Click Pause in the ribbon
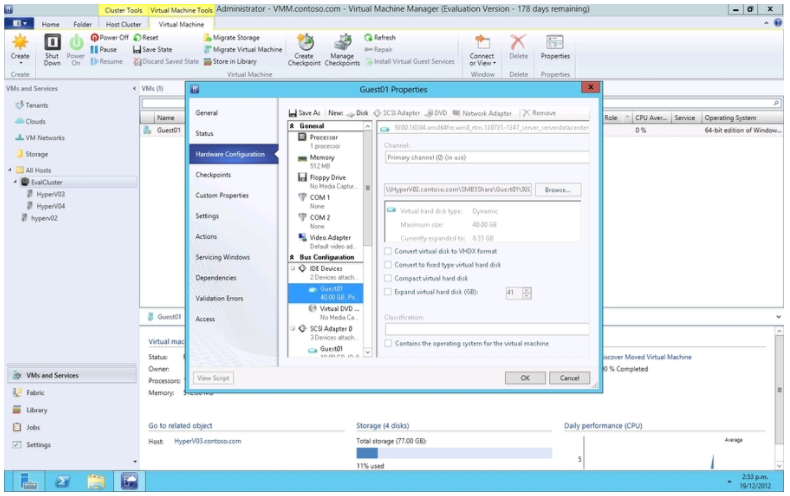790x496 pixels. 104,49
